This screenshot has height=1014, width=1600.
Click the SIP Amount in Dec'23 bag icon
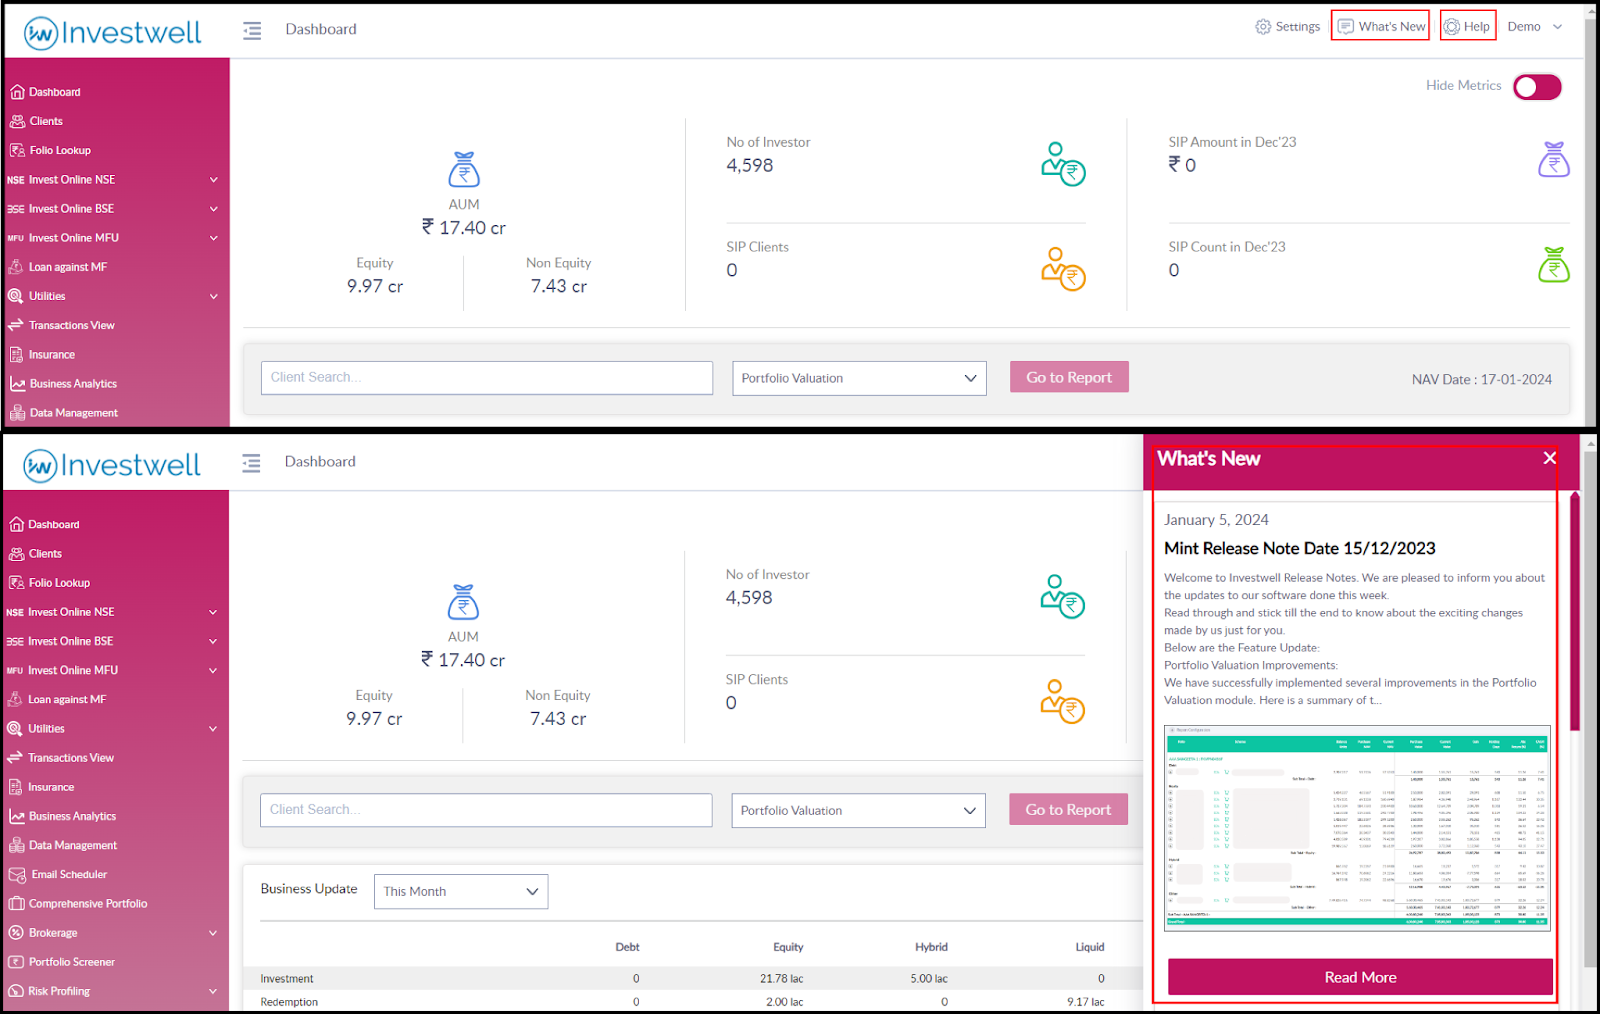pyautogui.click(x=1554, y=159)
